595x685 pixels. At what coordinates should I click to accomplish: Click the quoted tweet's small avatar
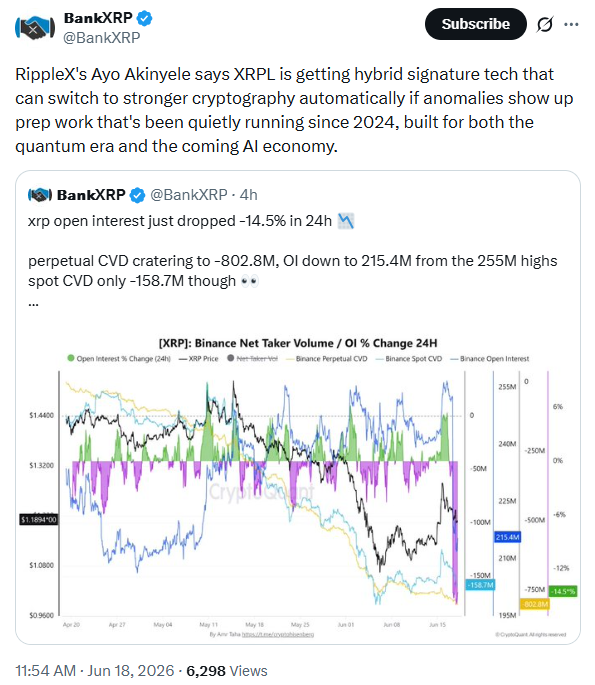click(40, 195)
